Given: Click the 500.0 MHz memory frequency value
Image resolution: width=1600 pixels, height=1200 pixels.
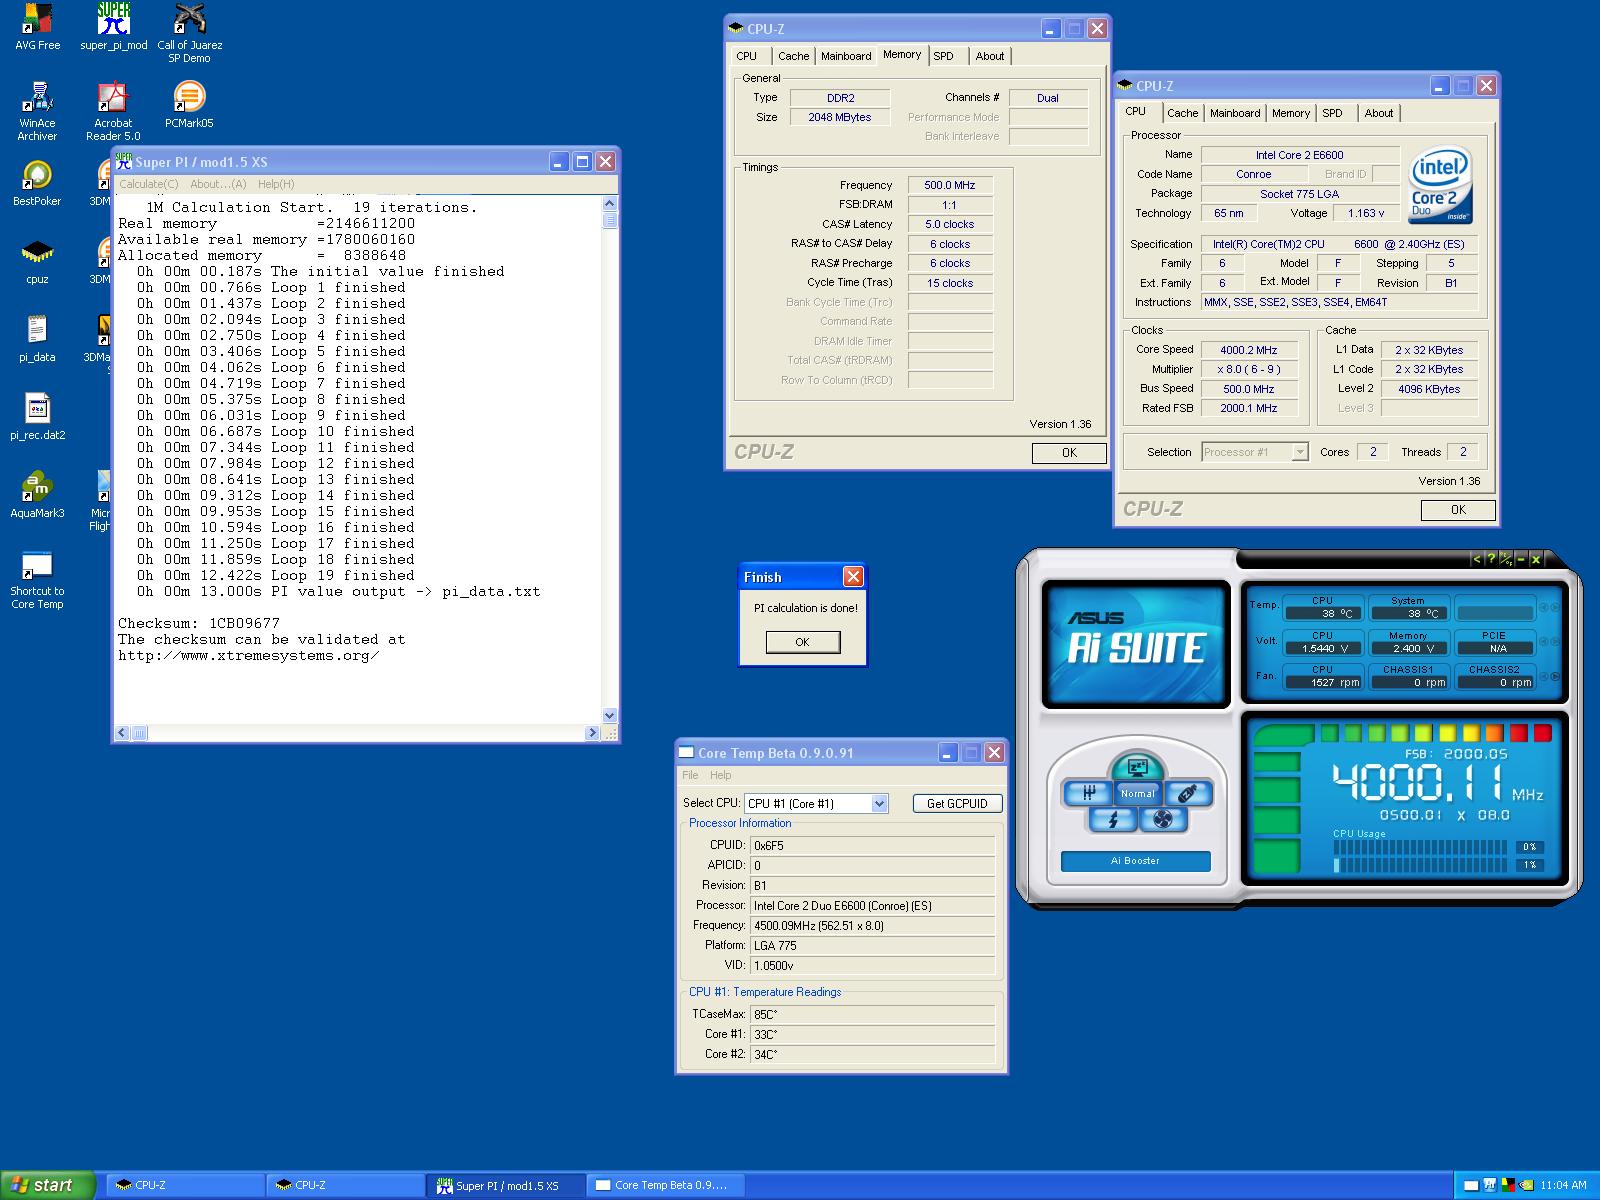Looking at the screenshot, I should click(950, 185).
